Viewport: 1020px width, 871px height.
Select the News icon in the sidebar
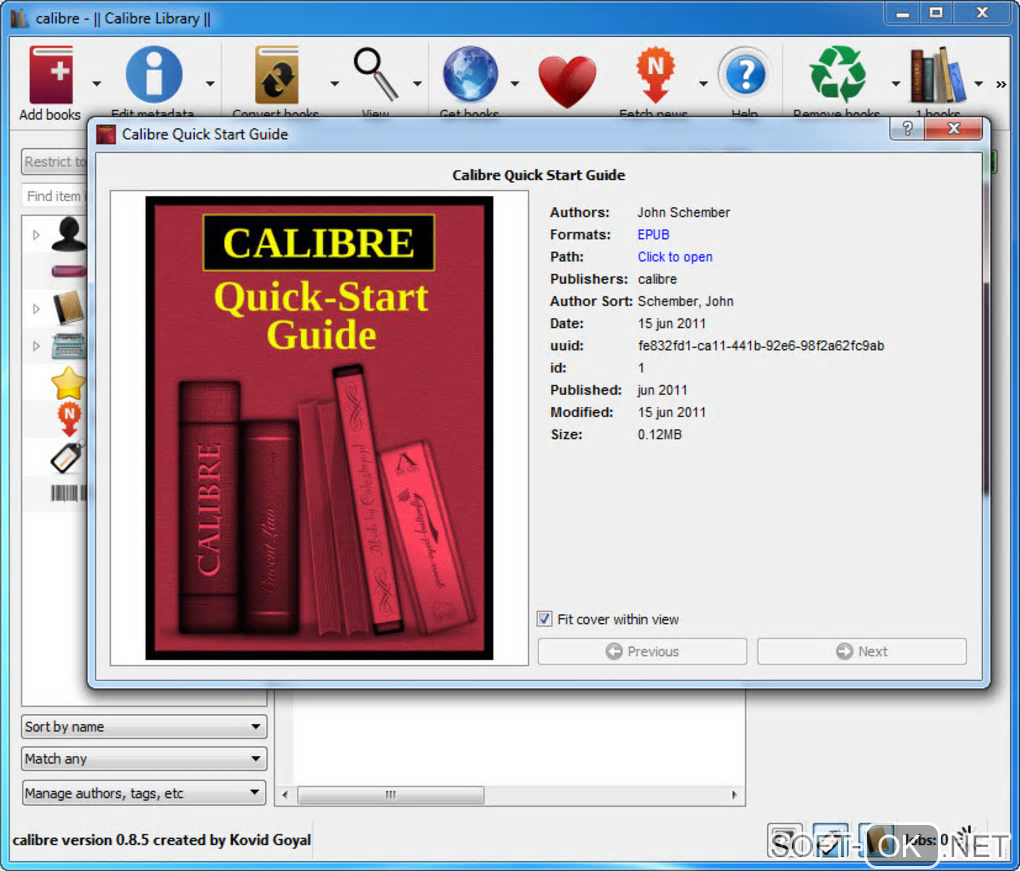pos(69,420)
